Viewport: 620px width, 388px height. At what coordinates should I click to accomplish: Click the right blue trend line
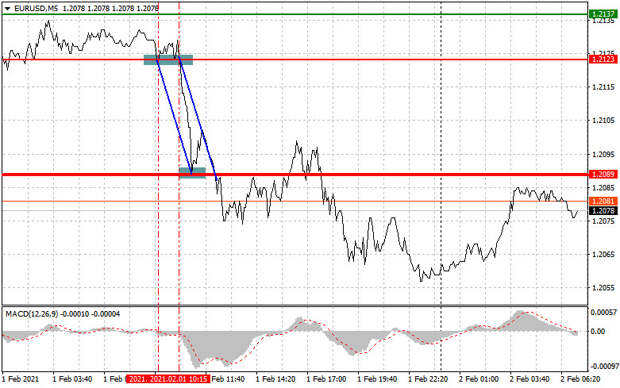(x=198, y=118)
